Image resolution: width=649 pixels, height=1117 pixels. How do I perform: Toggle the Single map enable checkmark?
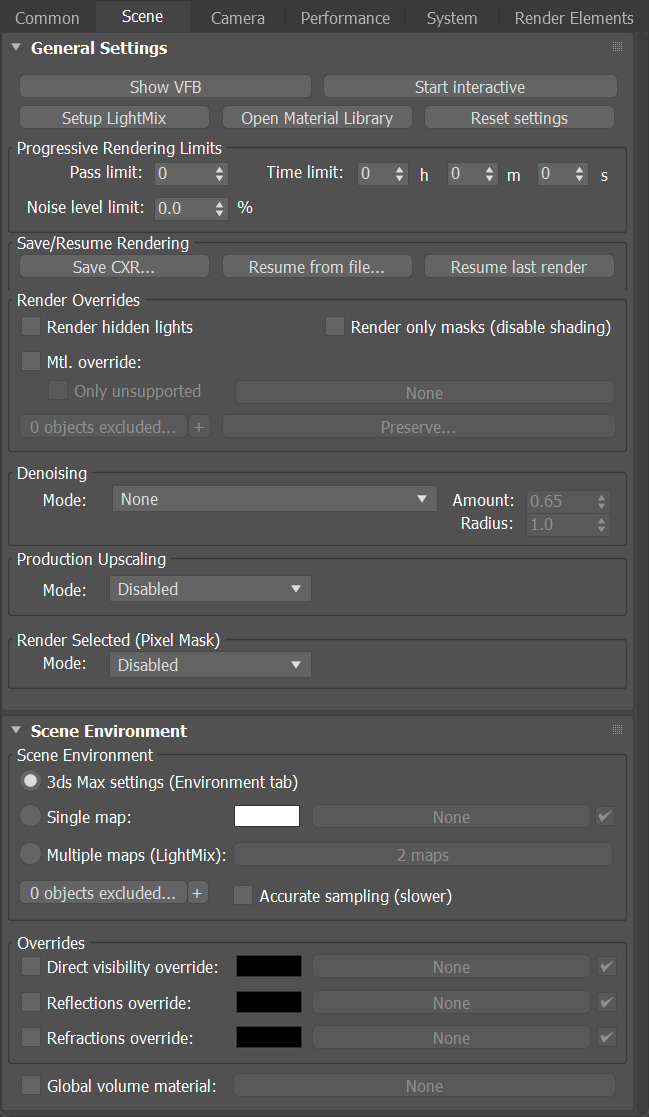(x=606, y=816)
